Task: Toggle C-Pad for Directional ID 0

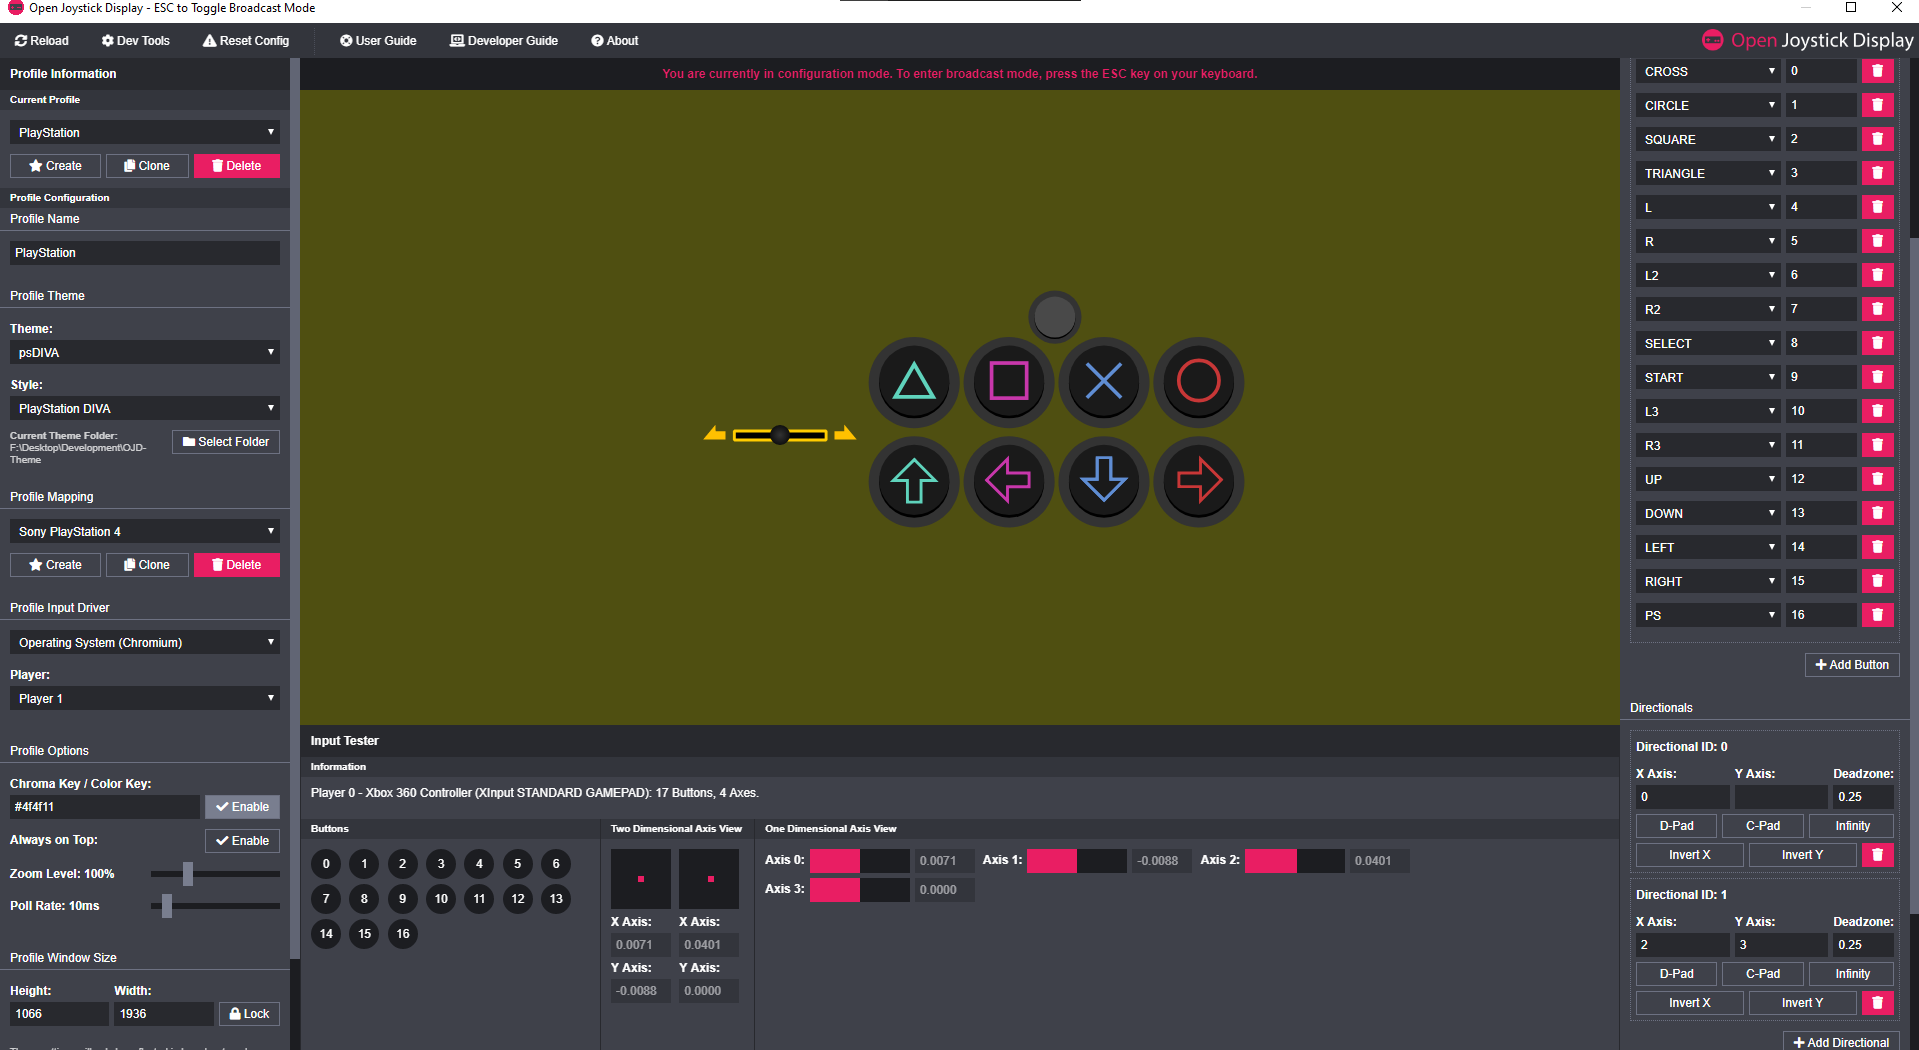Action: [1762, 826]
